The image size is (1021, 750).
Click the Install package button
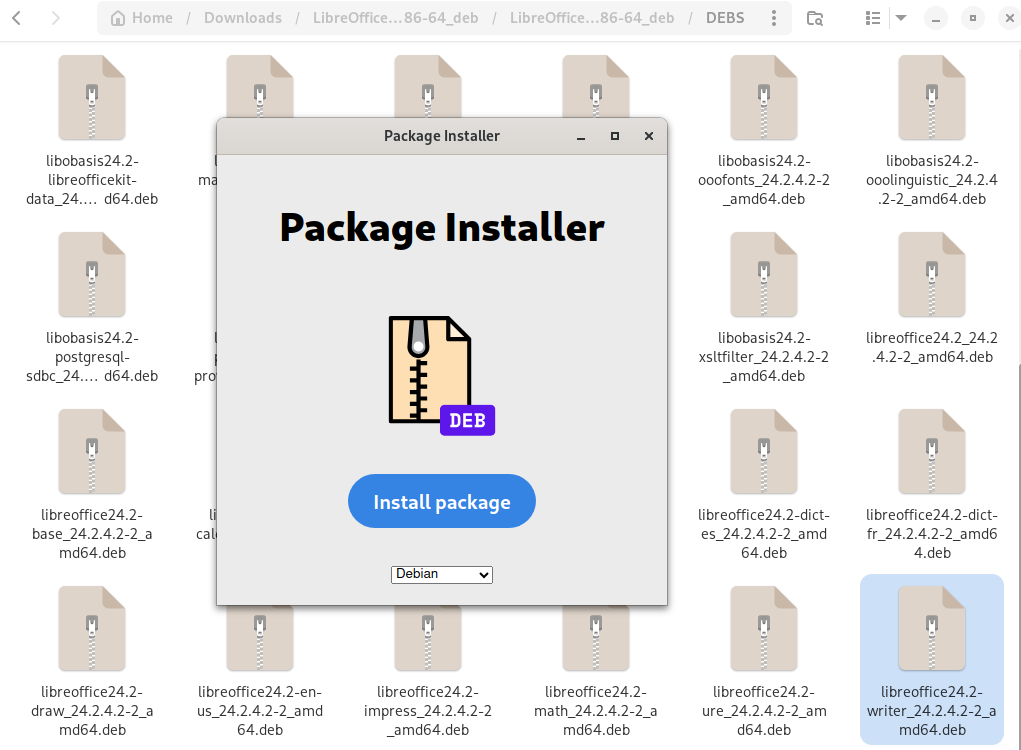coord(441,501)
